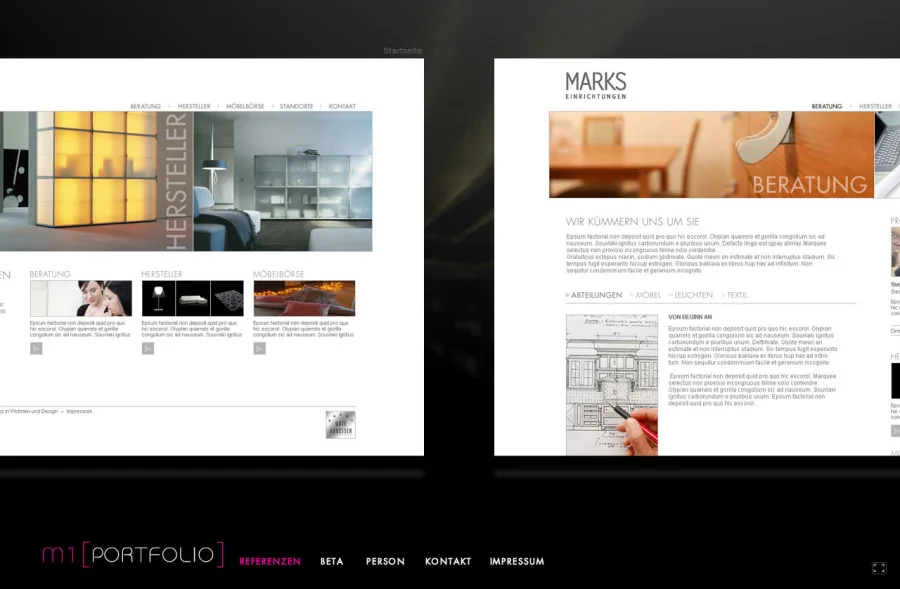The width and height of the screenshot is (900, 589).
Task: Click the Möbelbörse link in top navigation
Action: click(245, 106)
